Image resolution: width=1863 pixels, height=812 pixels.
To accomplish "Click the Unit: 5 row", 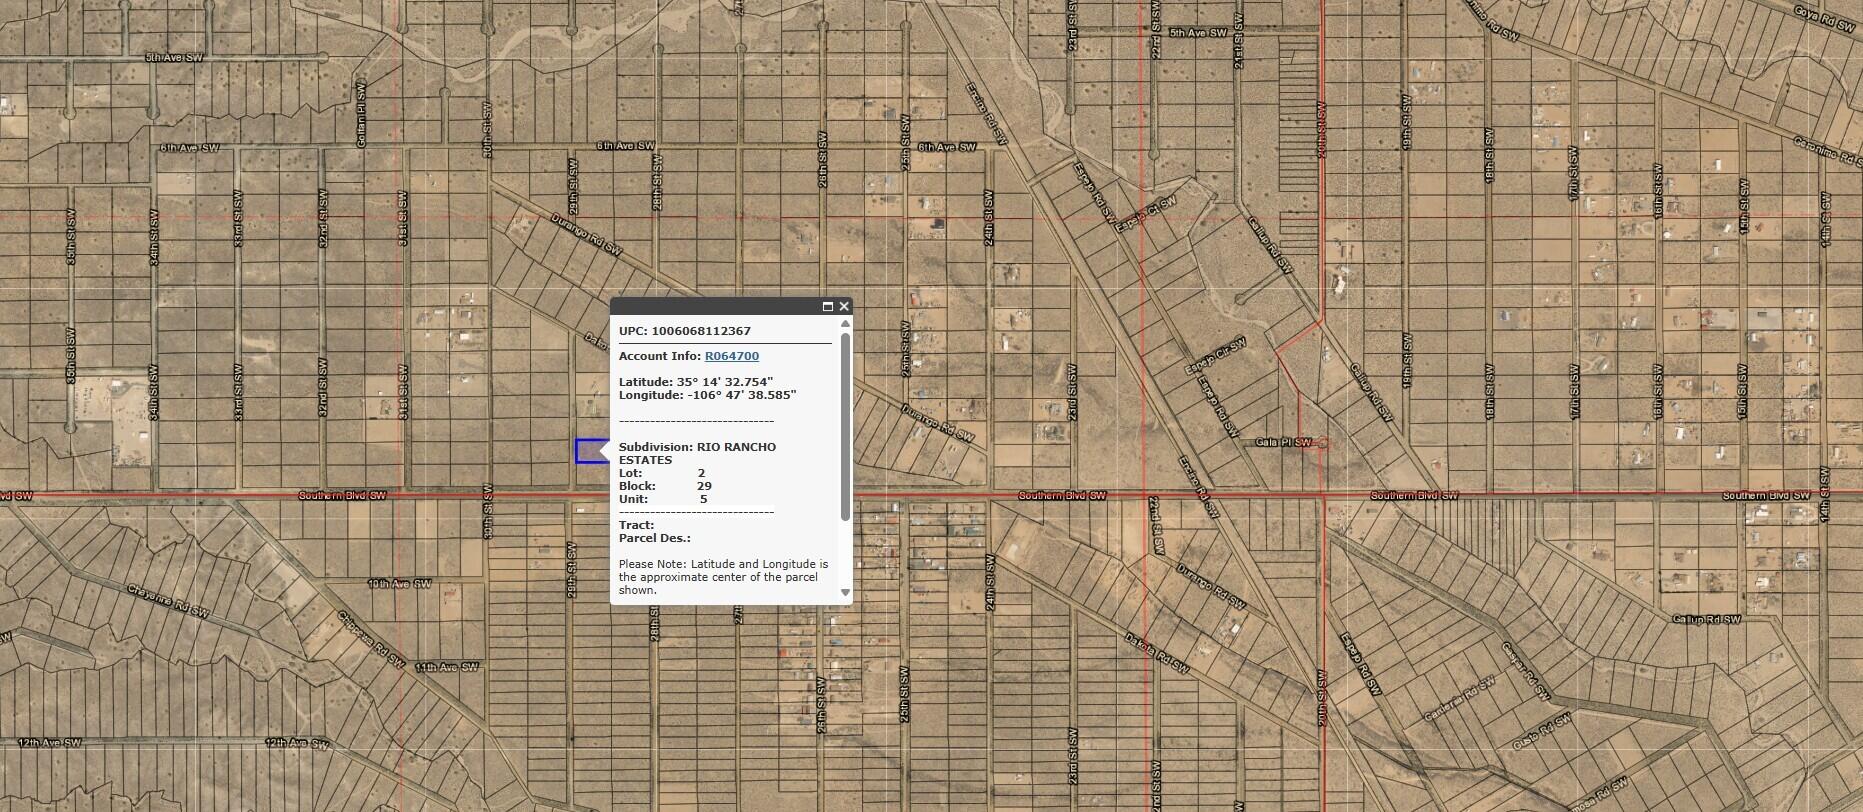I will coord(663,499).
